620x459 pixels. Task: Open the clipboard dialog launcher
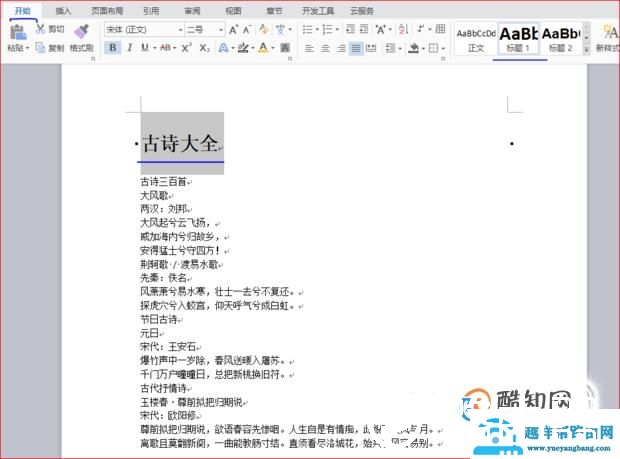click(x=93, y=59)
